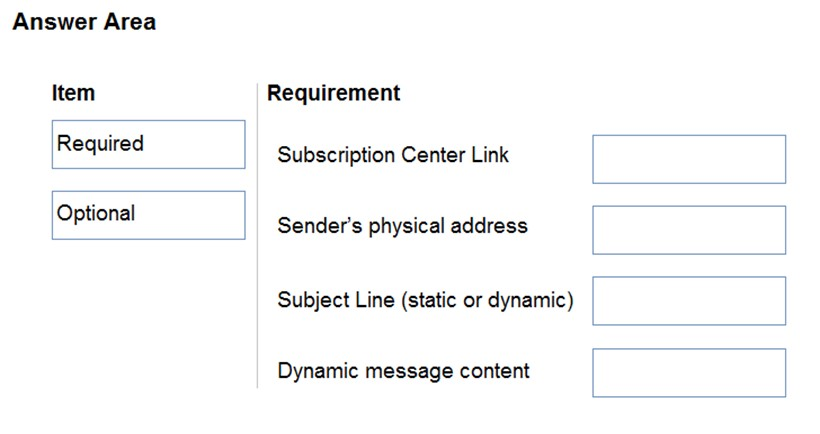Click the word "Subscription" in the first requirement
Screen dimensions: 820x434
tap(337, 155)
